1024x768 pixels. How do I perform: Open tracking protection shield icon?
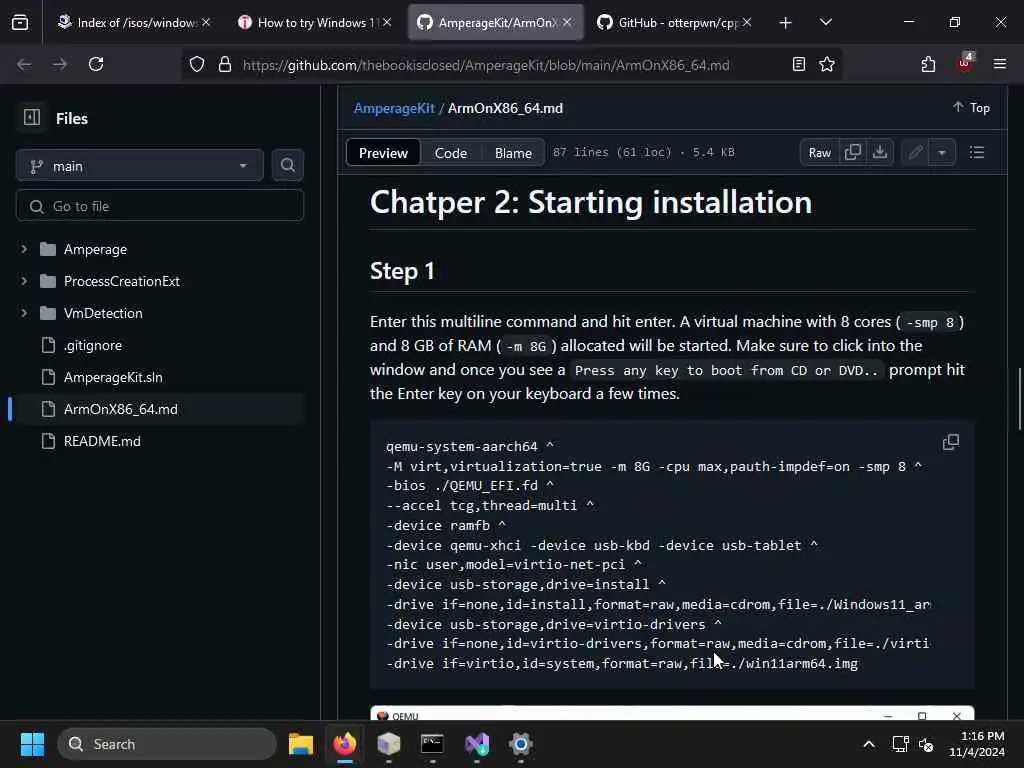(197, 64)
